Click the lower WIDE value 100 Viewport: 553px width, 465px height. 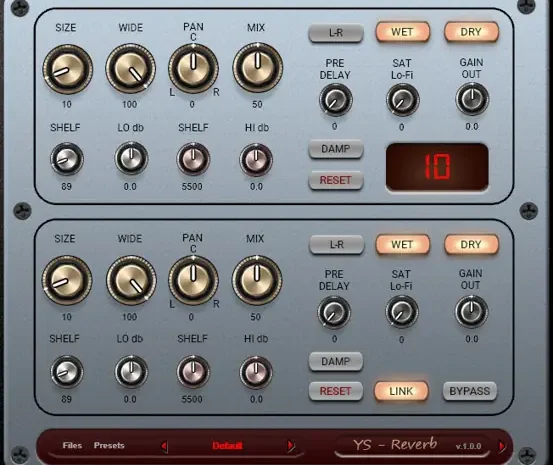click(x=129, y=317)
